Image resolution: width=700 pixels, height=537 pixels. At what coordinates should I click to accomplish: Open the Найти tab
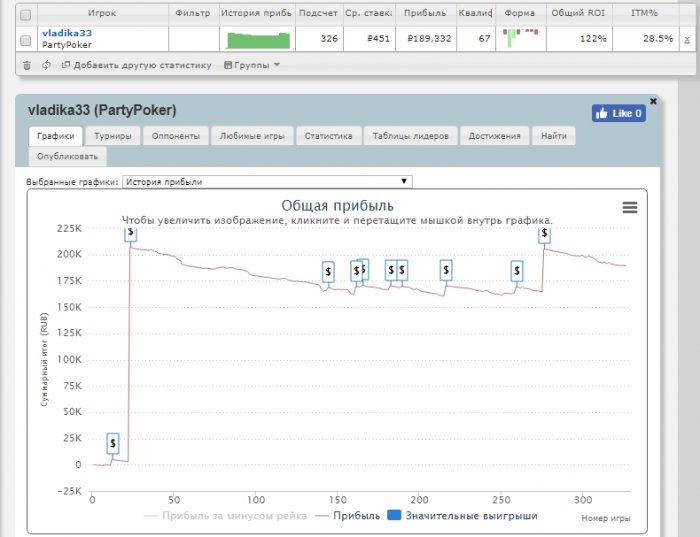tap(554, 136)
